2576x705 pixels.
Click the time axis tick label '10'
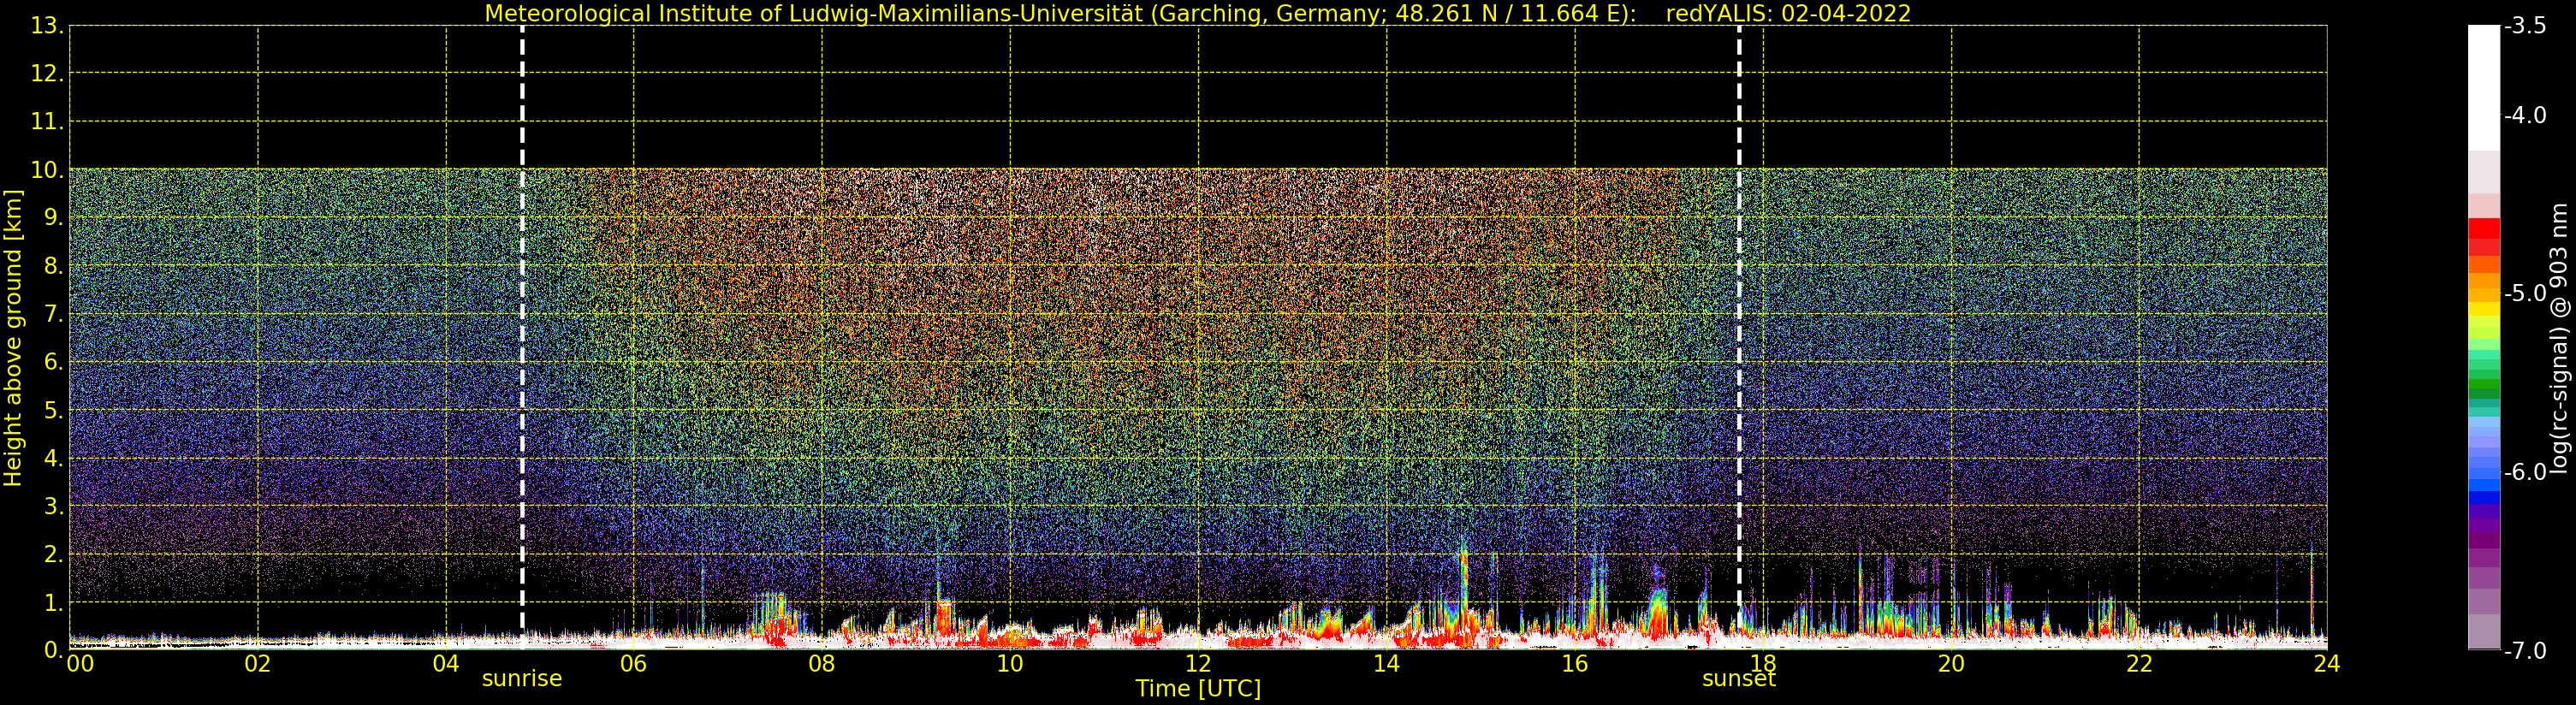[1010, 664]
